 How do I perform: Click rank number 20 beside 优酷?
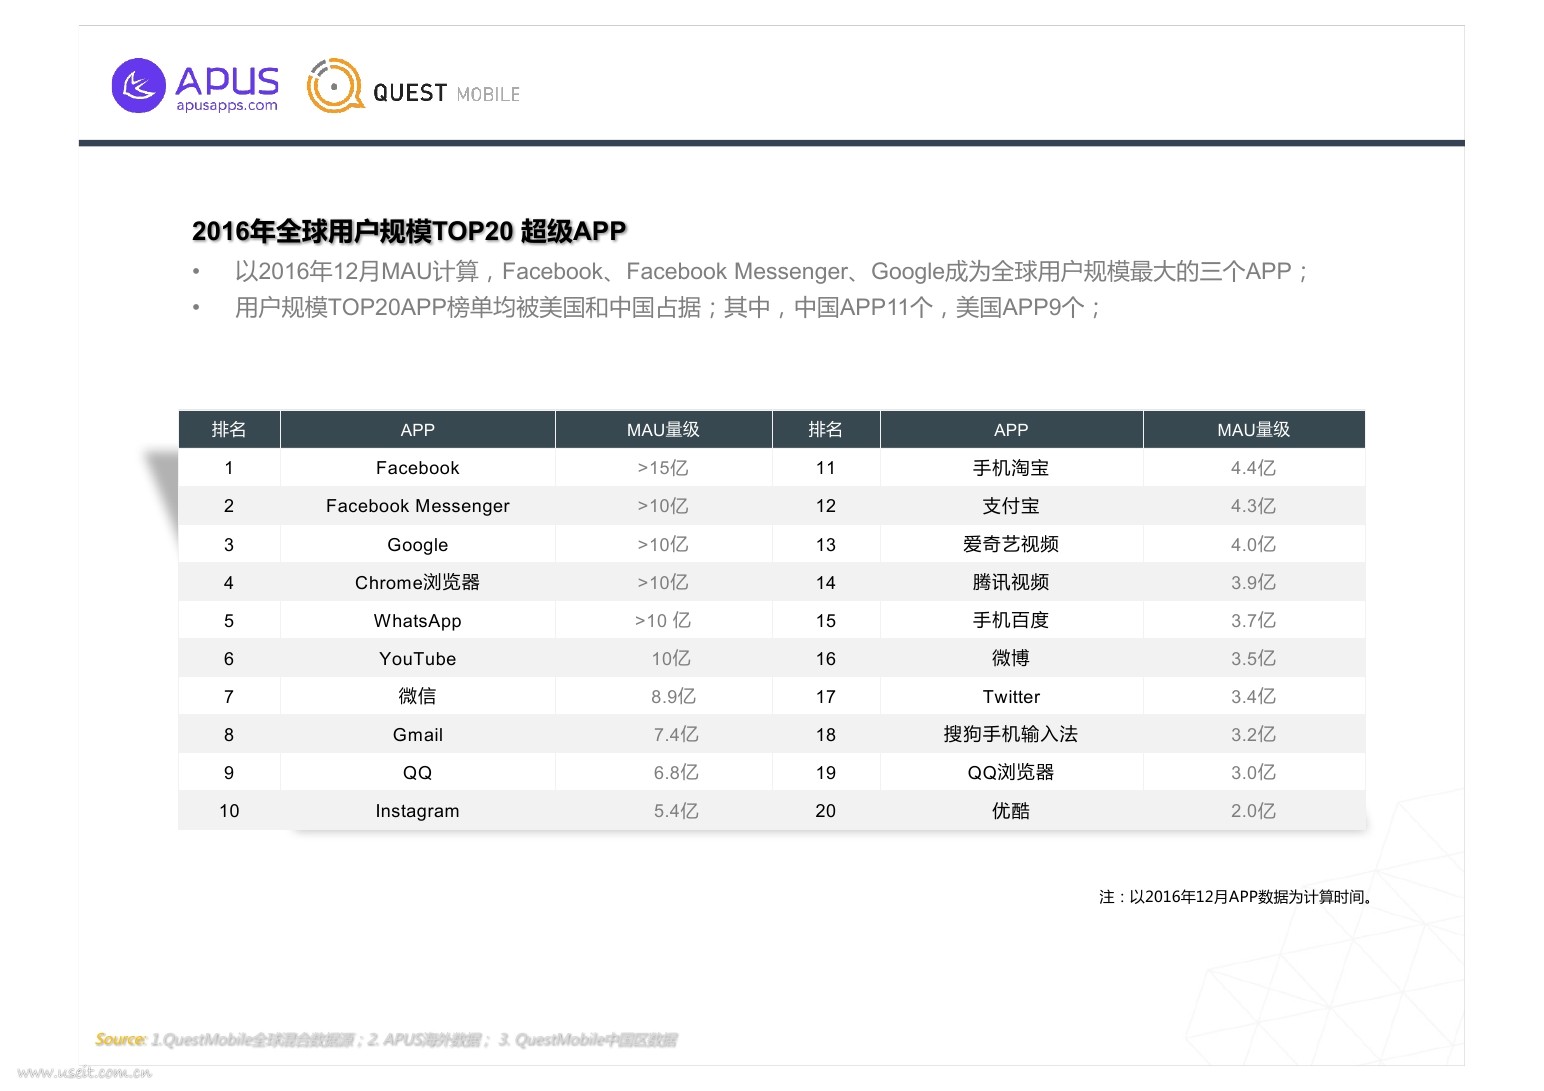pos(825,811)
